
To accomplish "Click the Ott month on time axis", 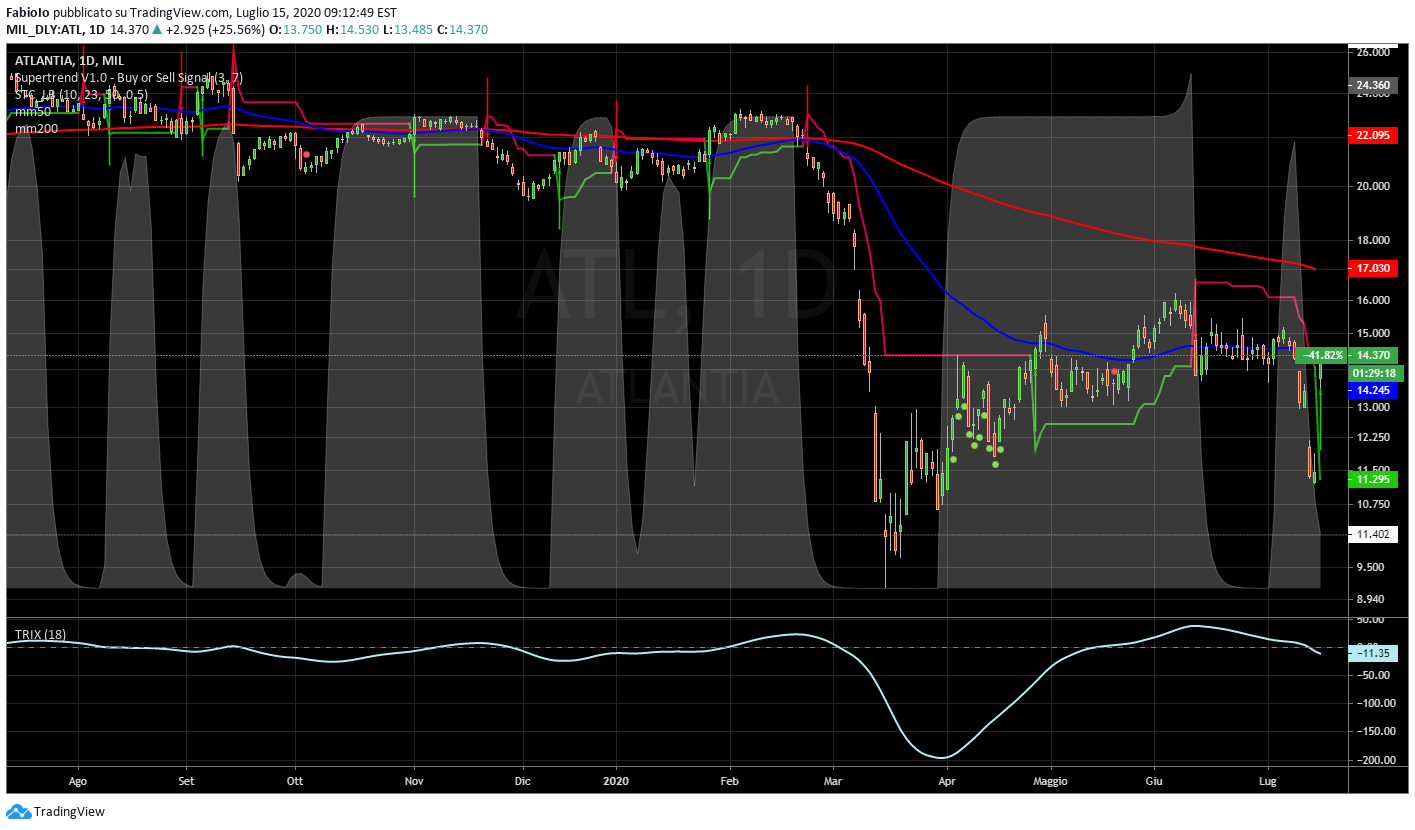I will pyautogui.click(x=294, y=781).
